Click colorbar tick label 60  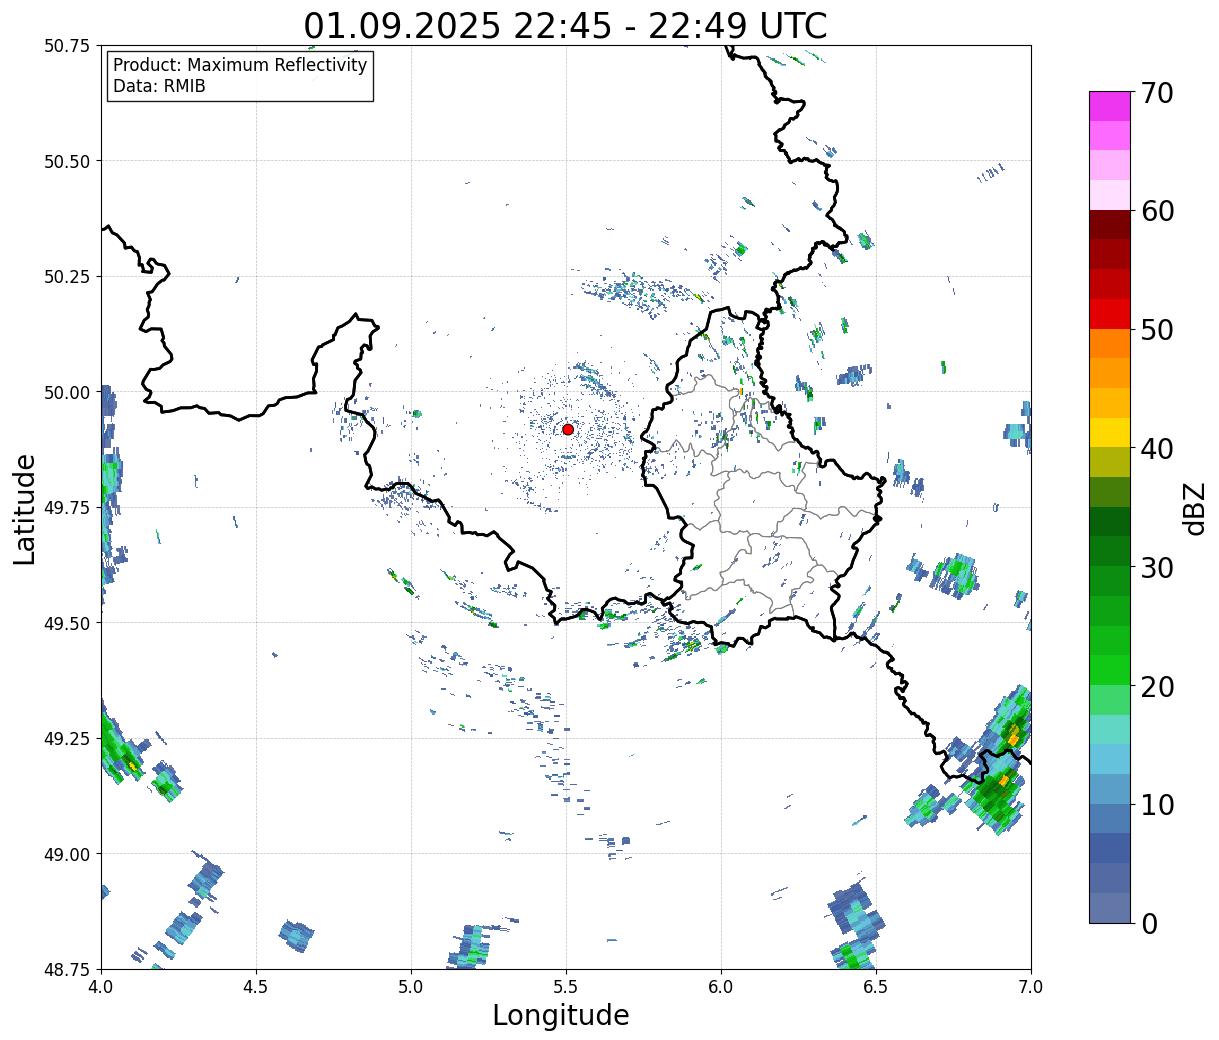1157,211
